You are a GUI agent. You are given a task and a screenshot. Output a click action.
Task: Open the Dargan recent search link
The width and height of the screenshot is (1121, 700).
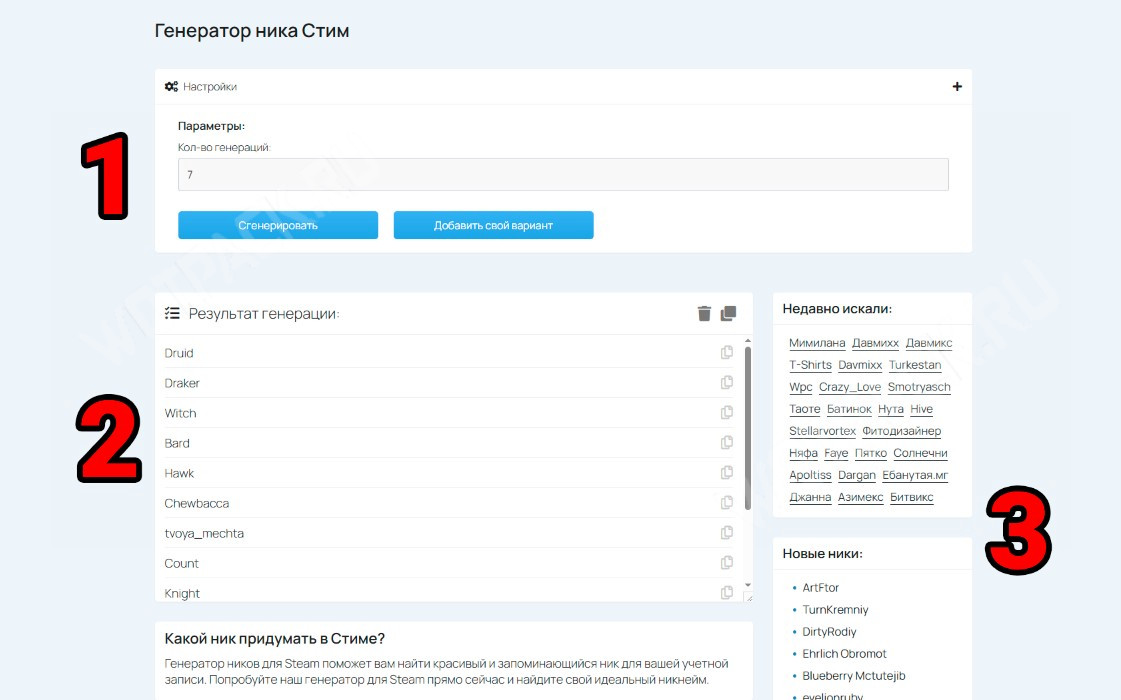pyautogui.click(x=856, y=475)
